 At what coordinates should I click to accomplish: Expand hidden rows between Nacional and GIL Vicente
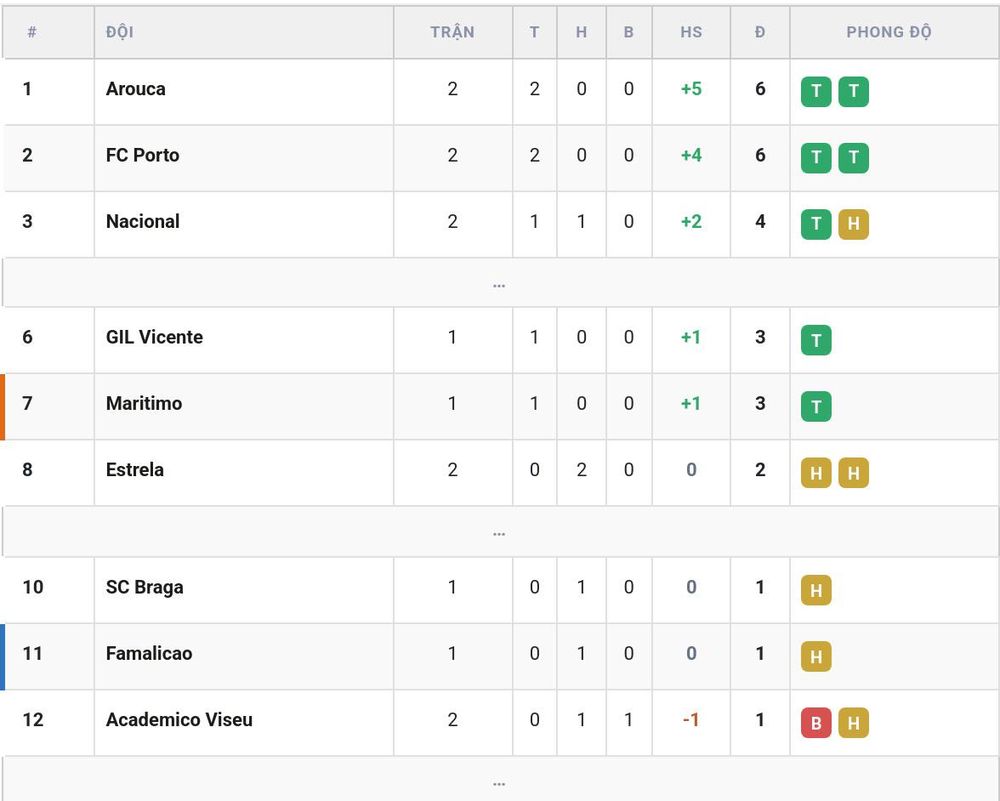click(499, 283)
